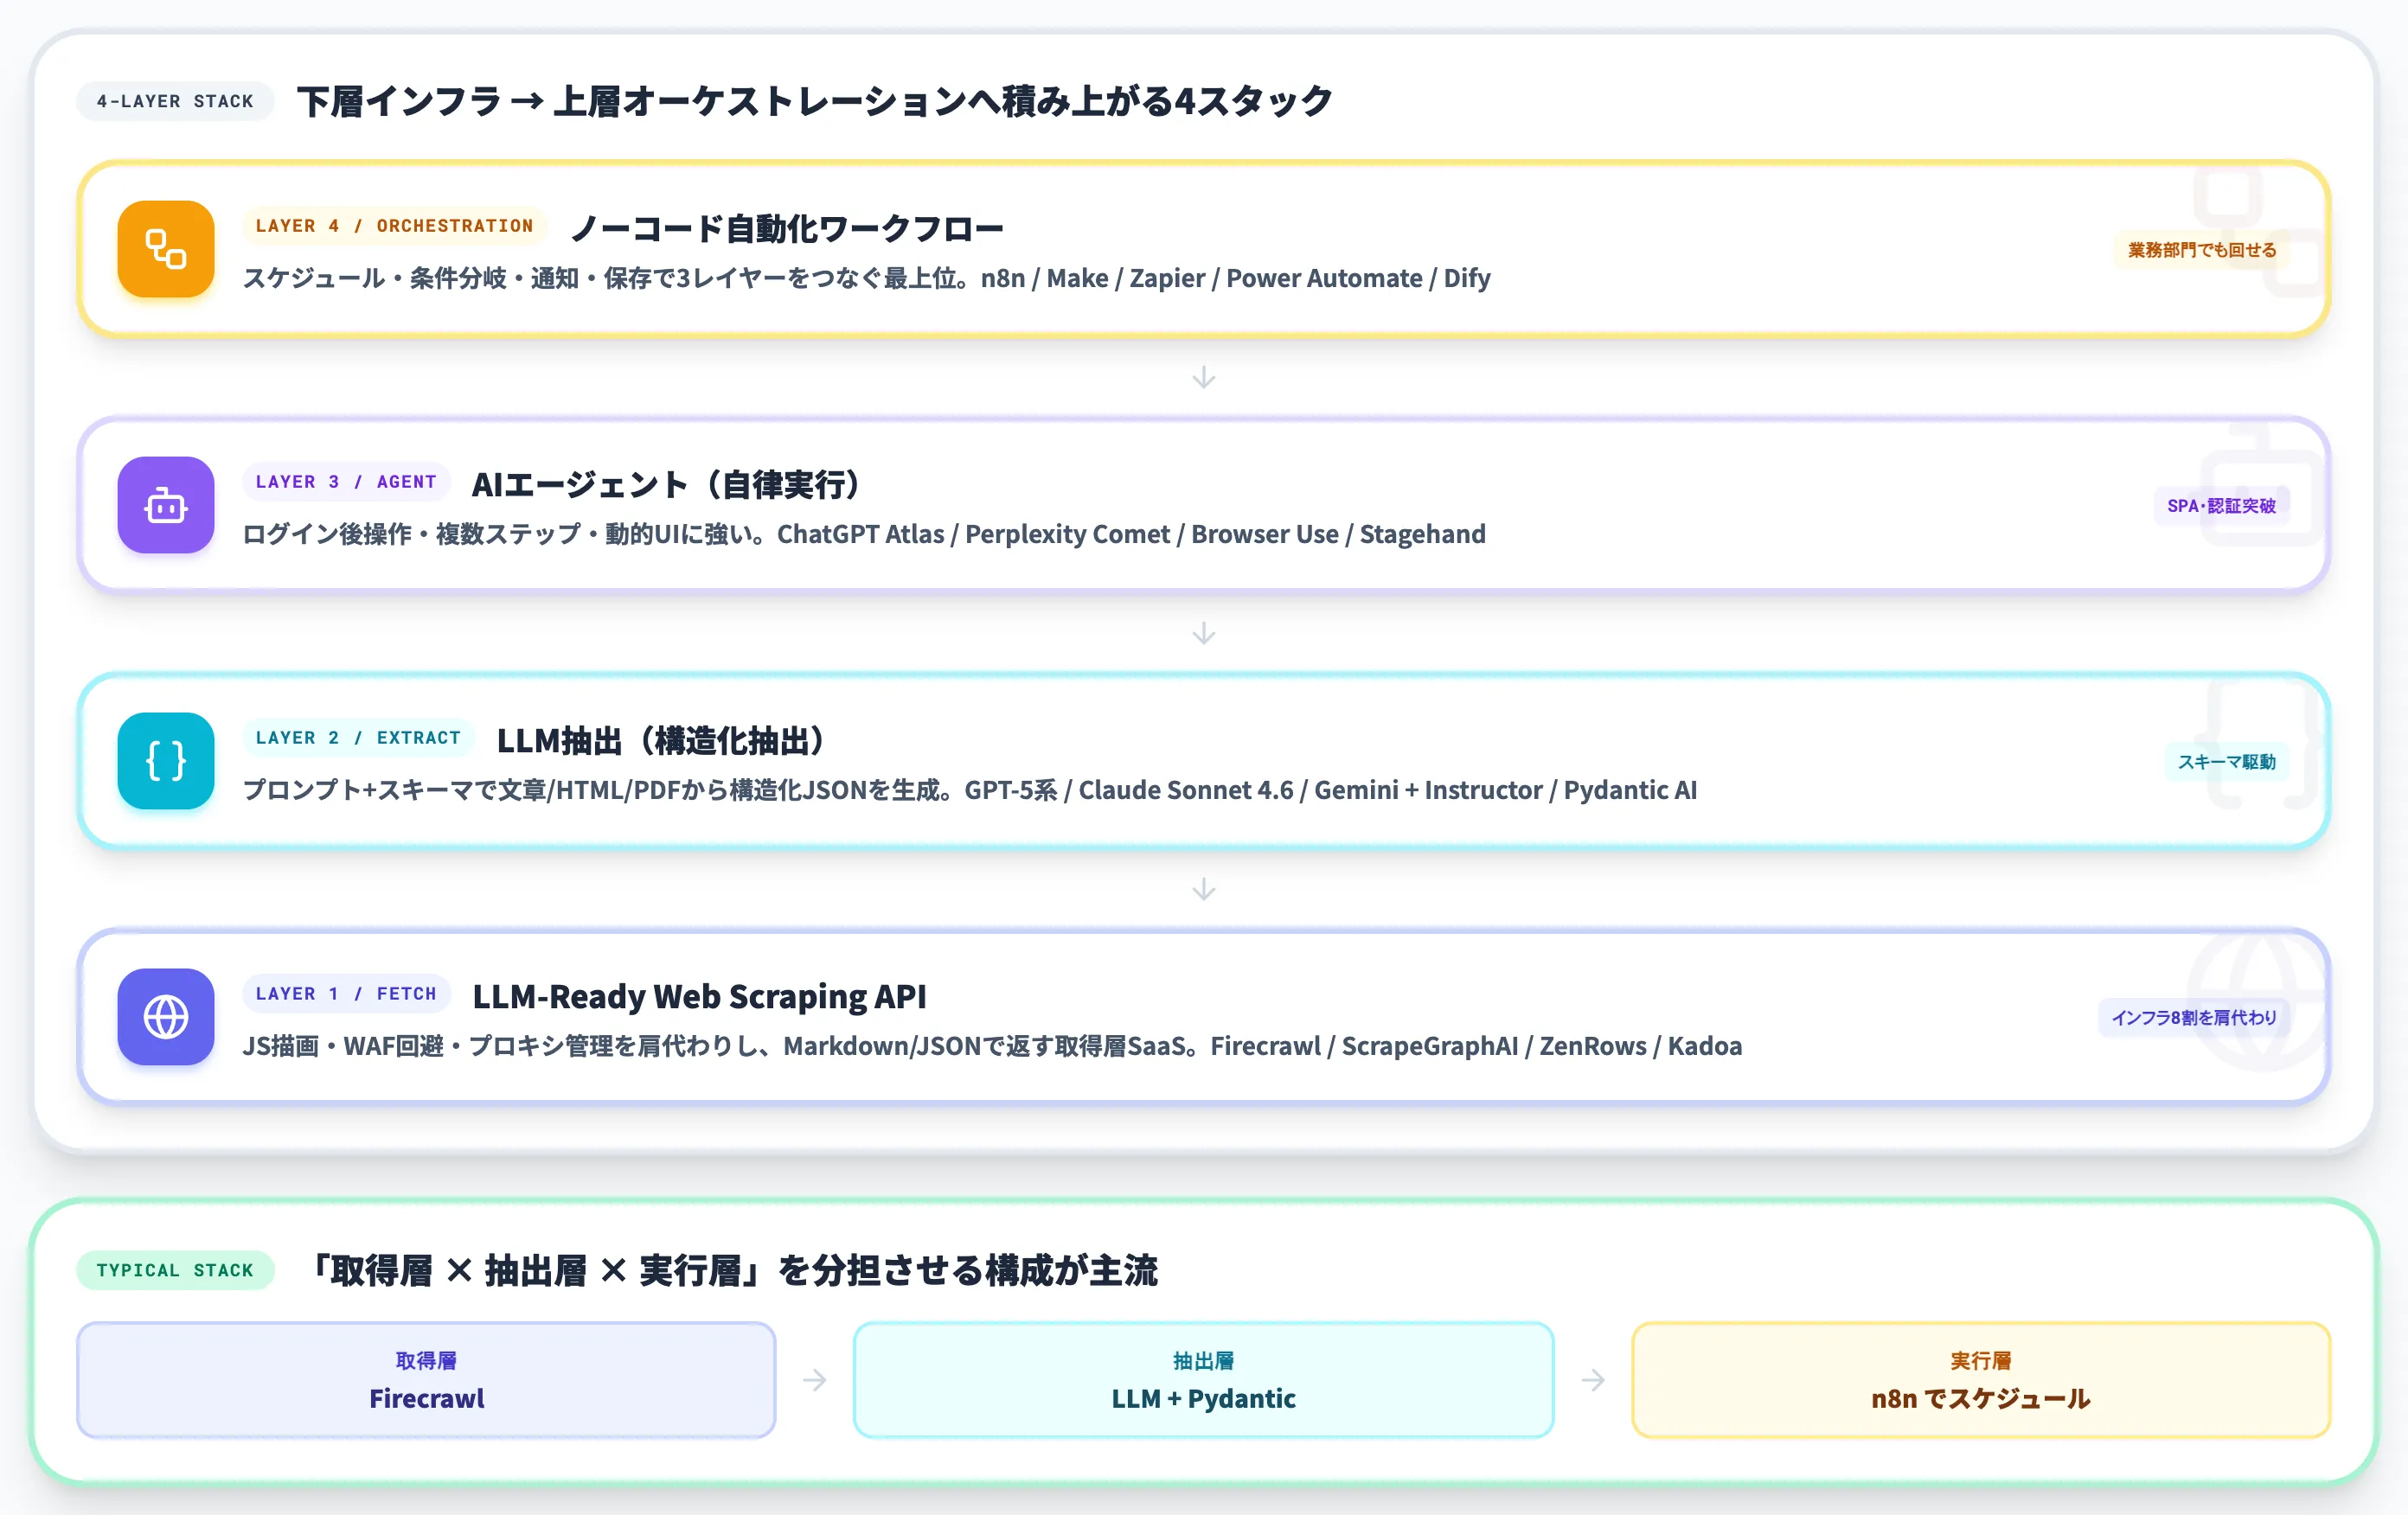Select the 抽出層 LLM + Pydantic card
The image size is (2408, 1515).
pyautogui.click(x=1203, y=1380)
